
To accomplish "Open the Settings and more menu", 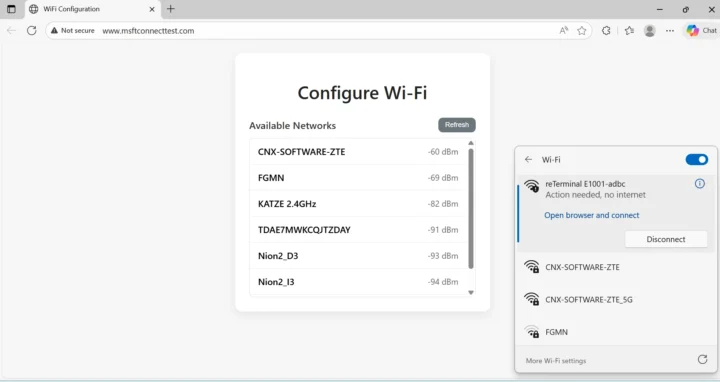I will (x=670, y=31).
